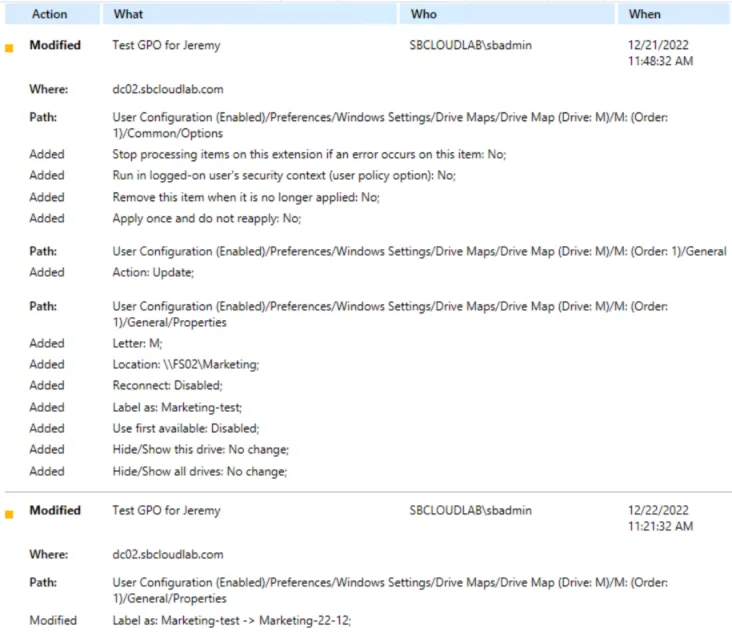The width and height of the screenshot is (732, 638).
Task: Open Test GPO for Jeremy in the 12/22 entry
Action: point(166,510)
